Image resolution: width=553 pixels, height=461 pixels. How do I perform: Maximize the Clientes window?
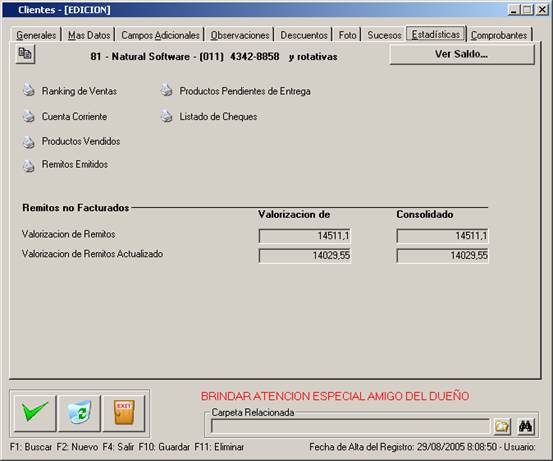click(527, 10)
